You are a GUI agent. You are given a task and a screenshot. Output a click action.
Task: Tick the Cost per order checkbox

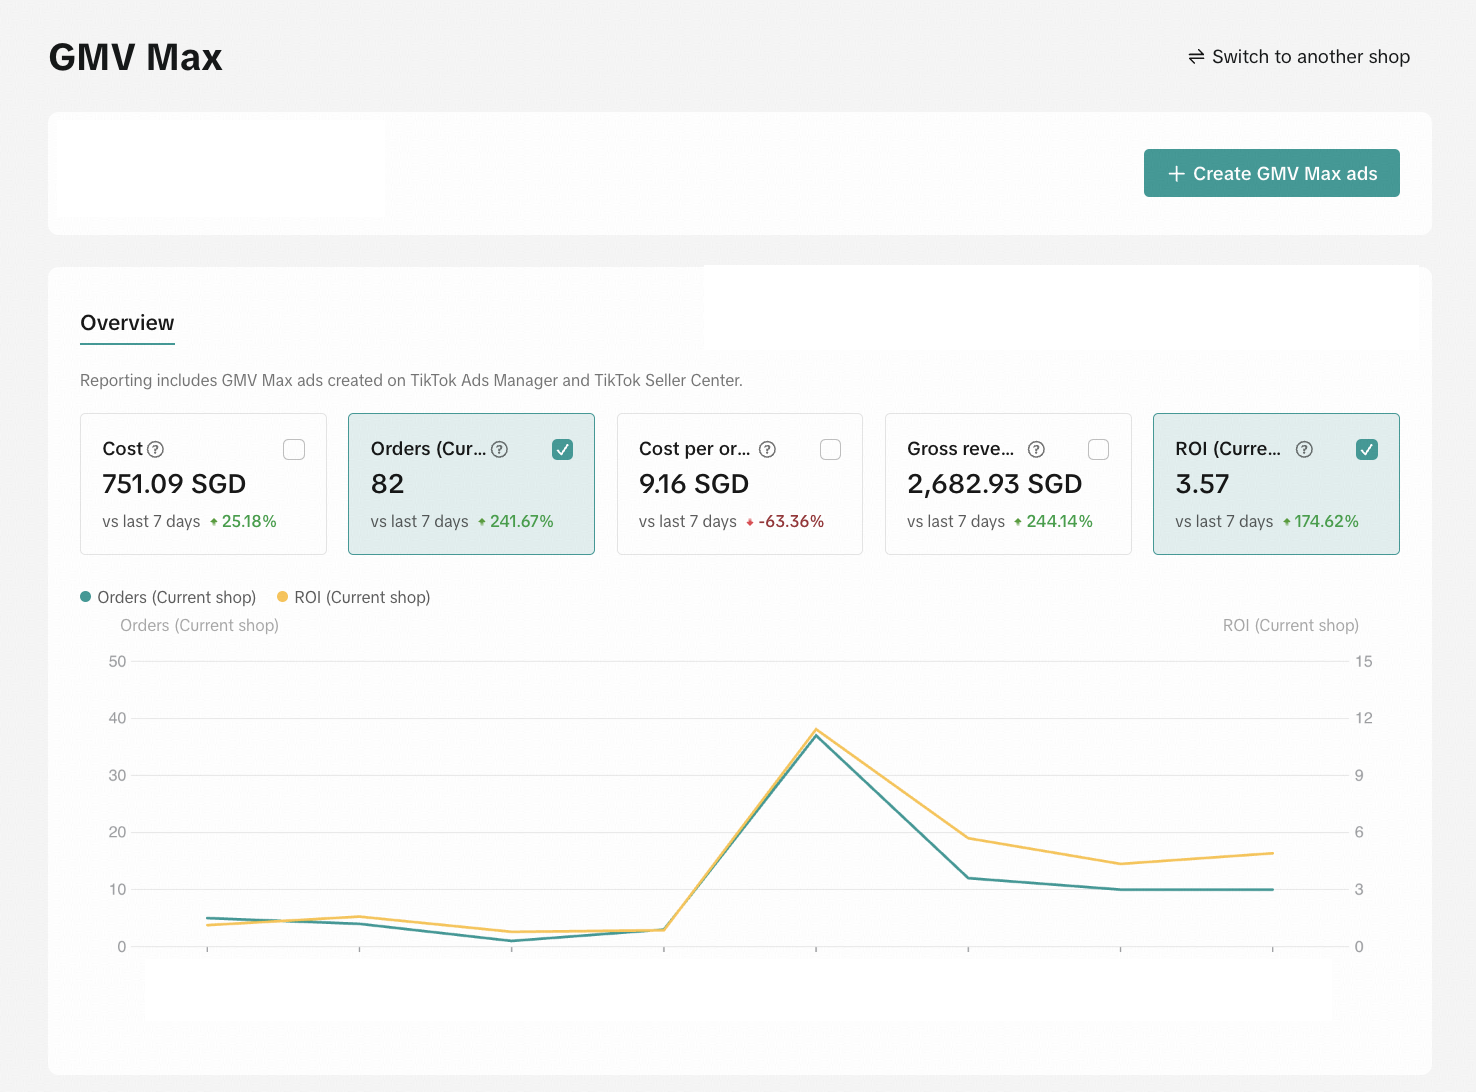(x=831, y=450)
